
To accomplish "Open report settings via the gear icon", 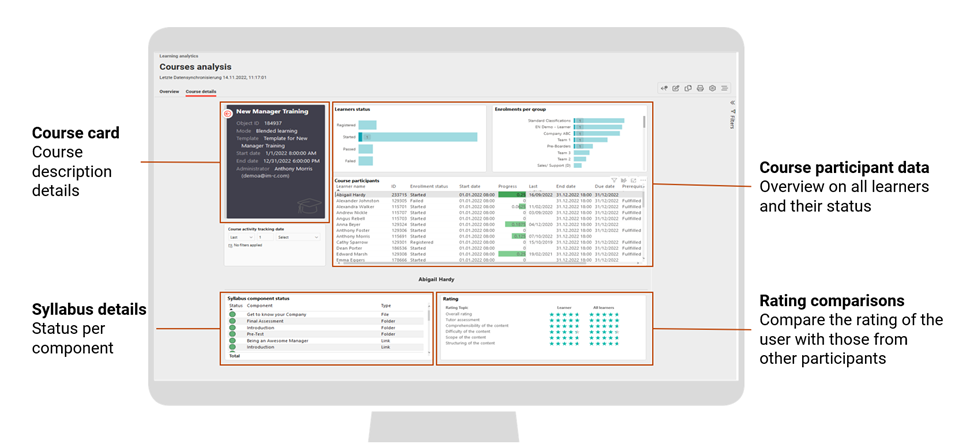I will (x=712, y=89).
